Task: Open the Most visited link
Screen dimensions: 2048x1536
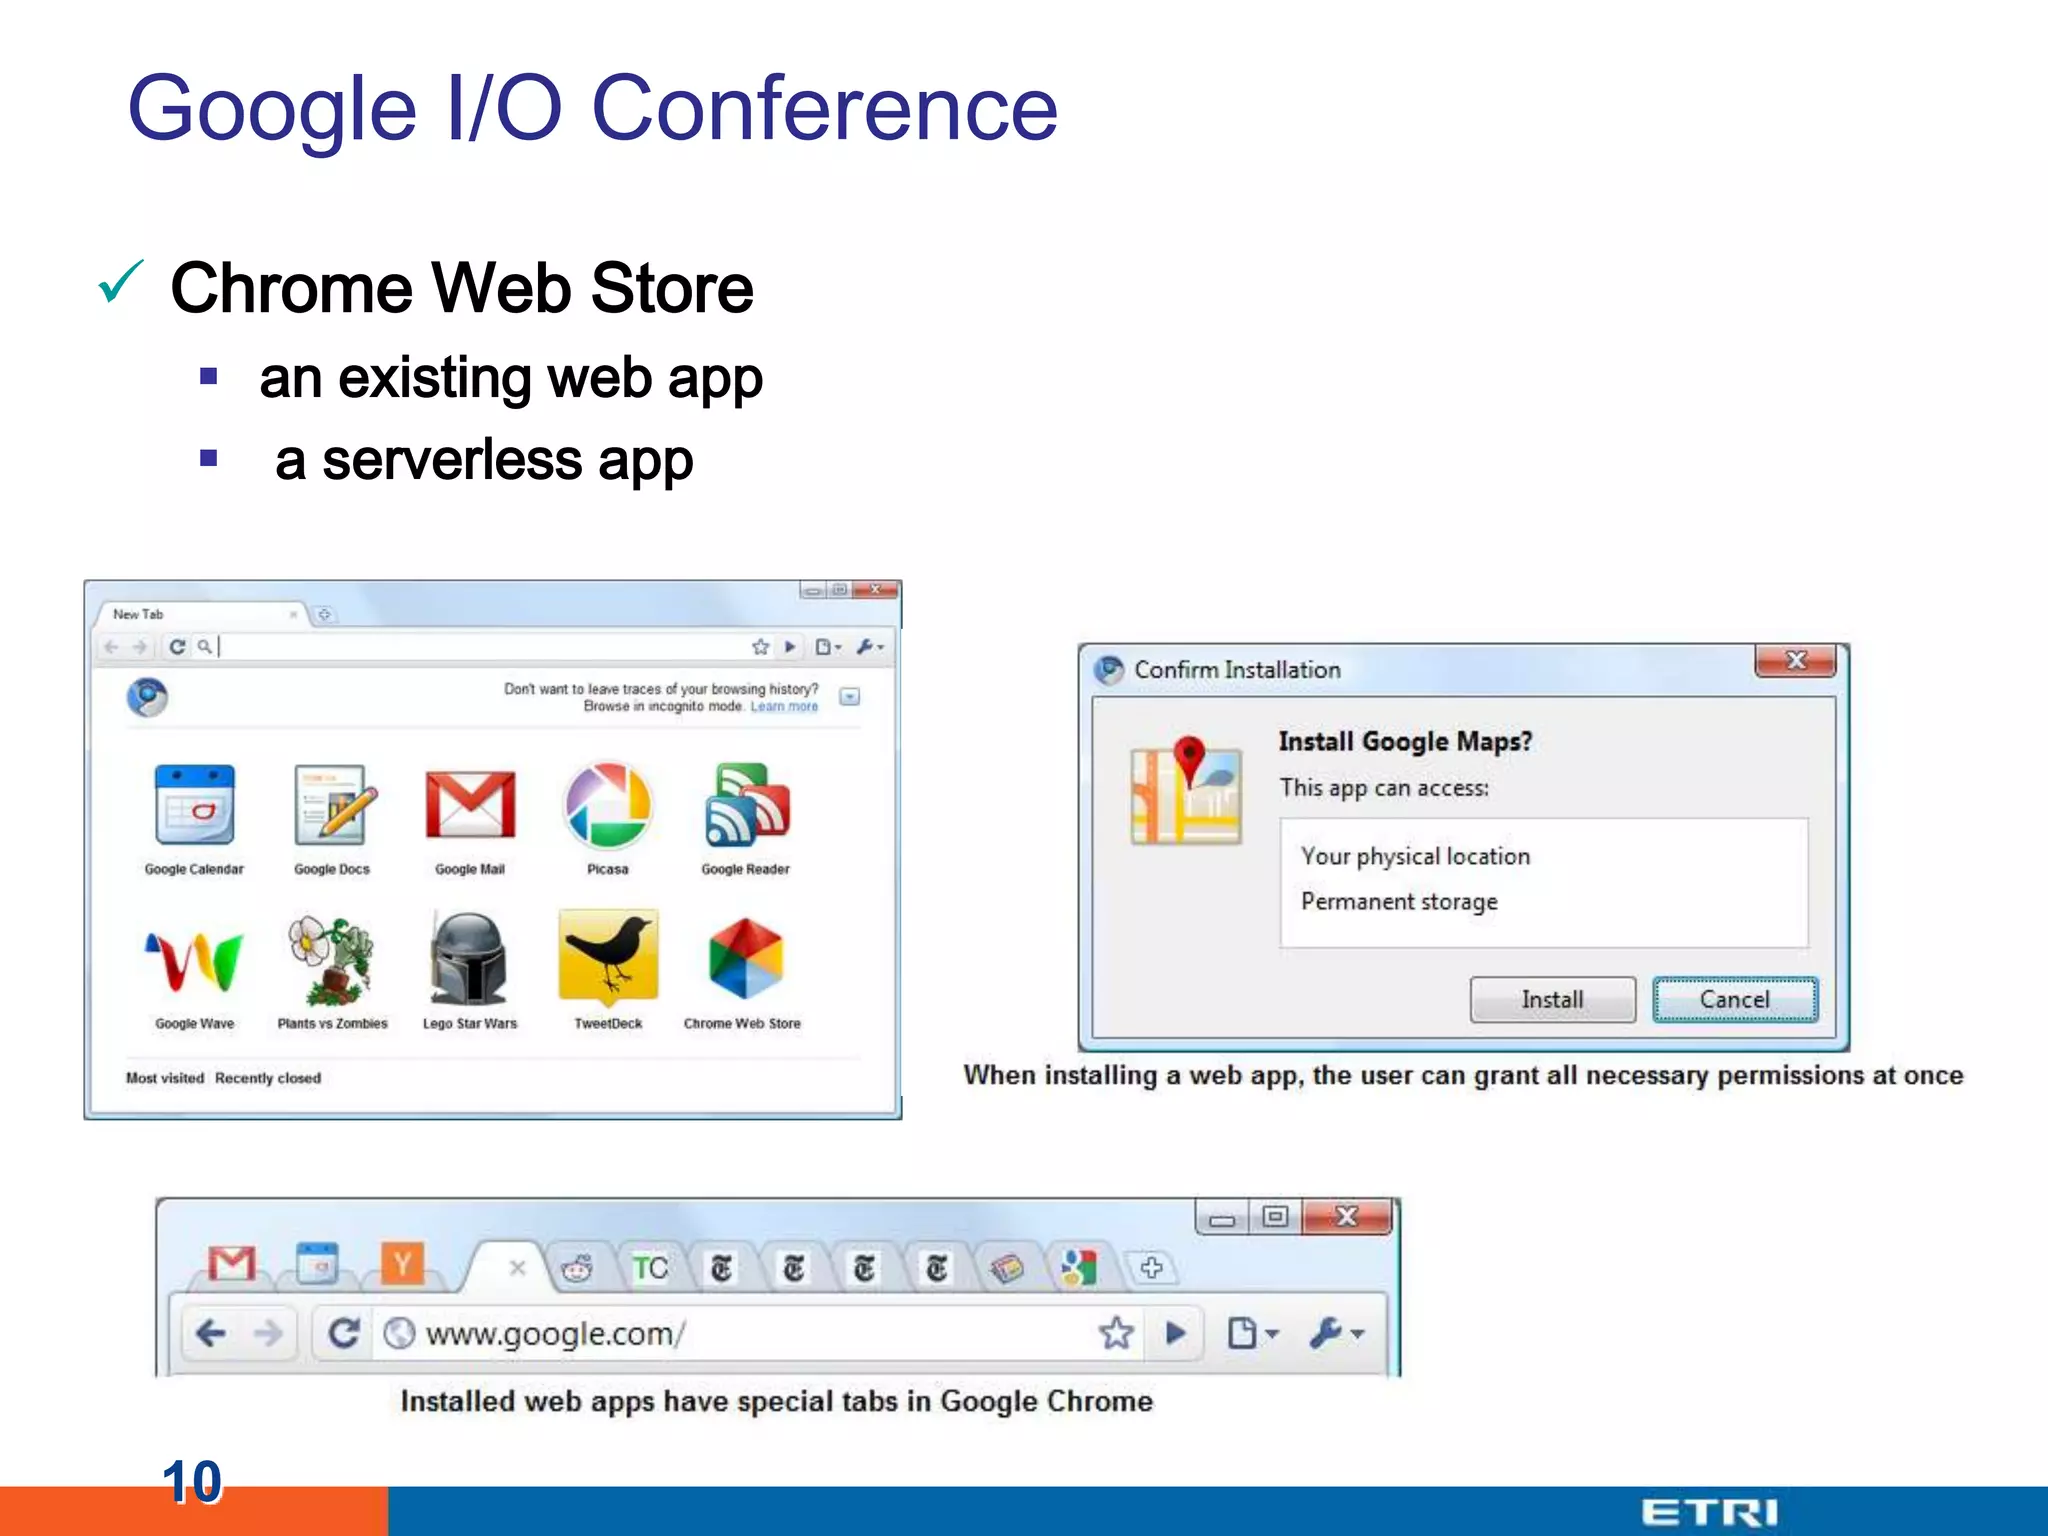Action: pyautogui.click(x=165, y=1078)
